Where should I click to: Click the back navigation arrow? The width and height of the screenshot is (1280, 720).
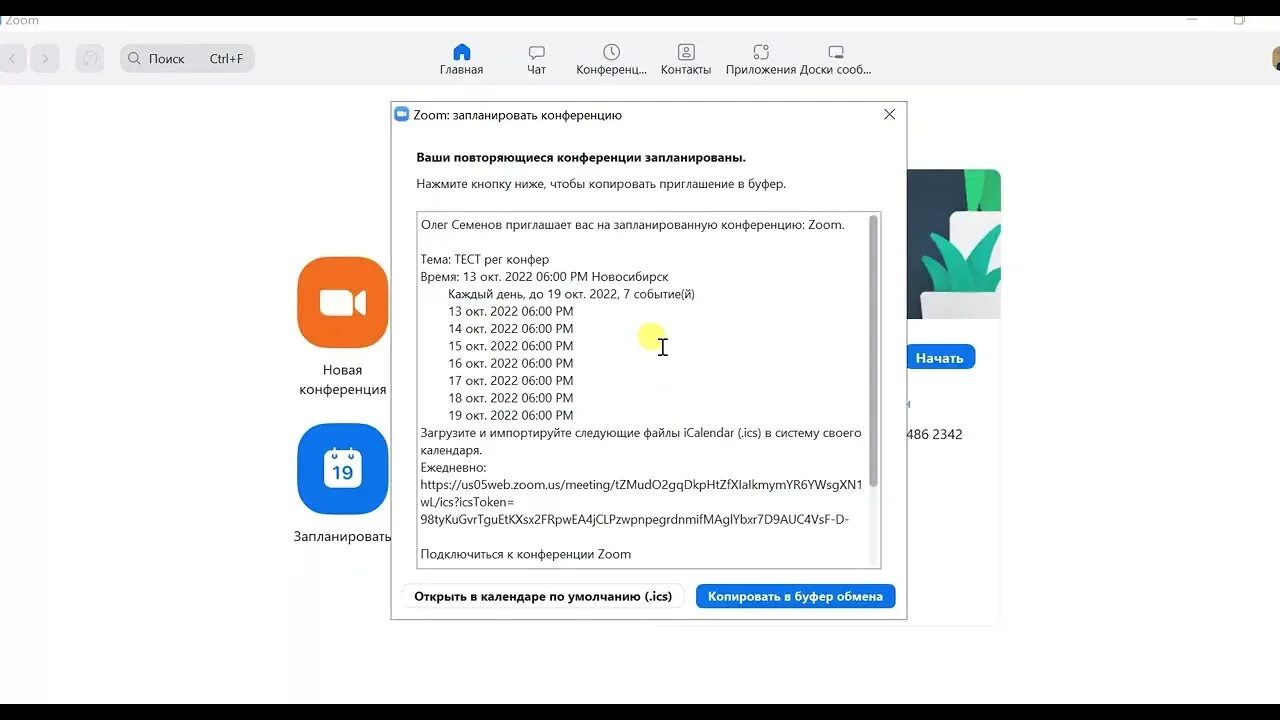[x=13, y=59]
